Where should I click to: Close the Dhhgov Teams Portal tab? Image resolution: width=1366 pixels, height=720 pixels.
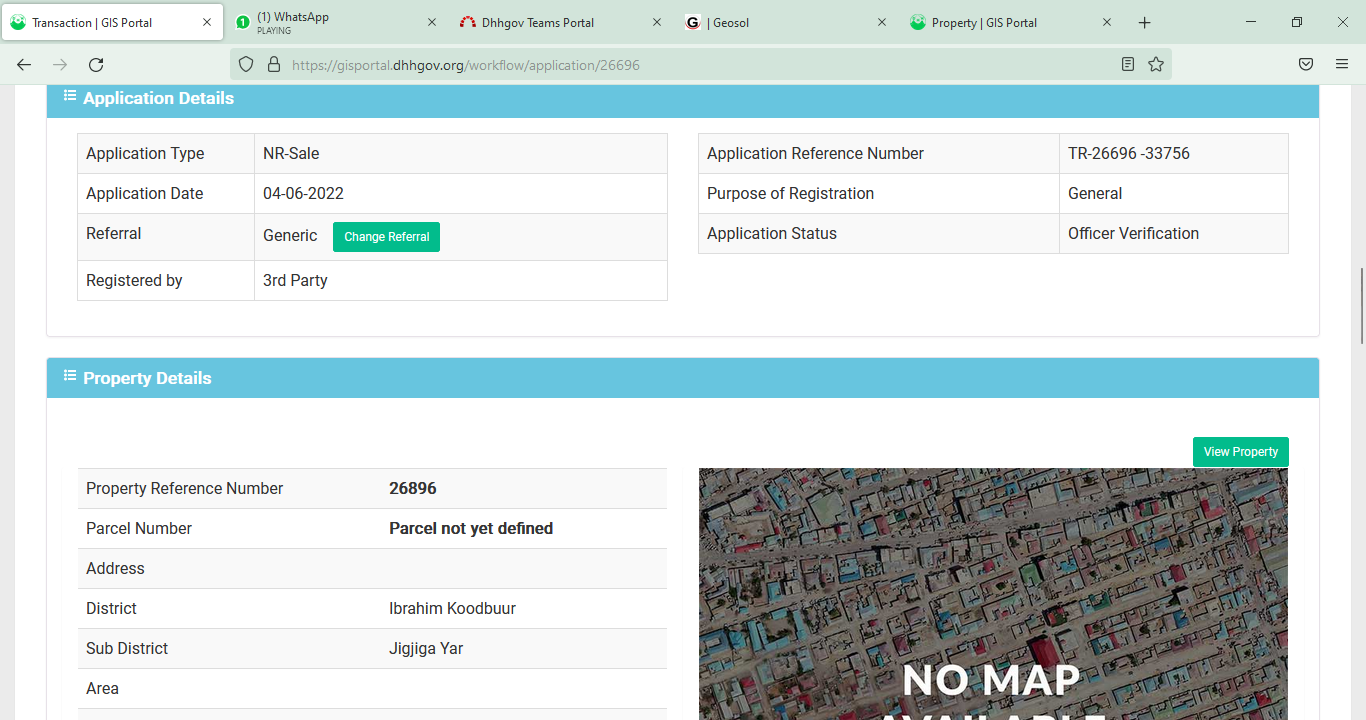click(657, 22)
